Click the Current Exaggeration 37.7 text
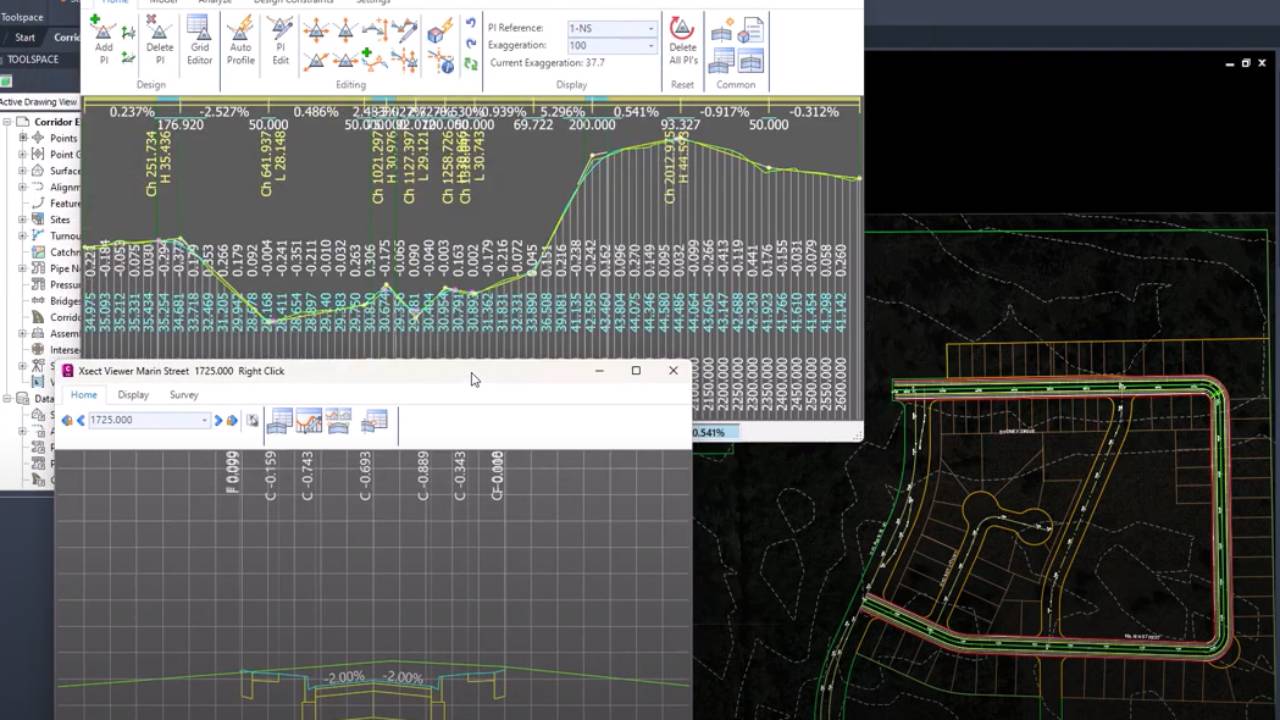The width and height of the screenshot is (1280, 720). (x=547, y=63)
